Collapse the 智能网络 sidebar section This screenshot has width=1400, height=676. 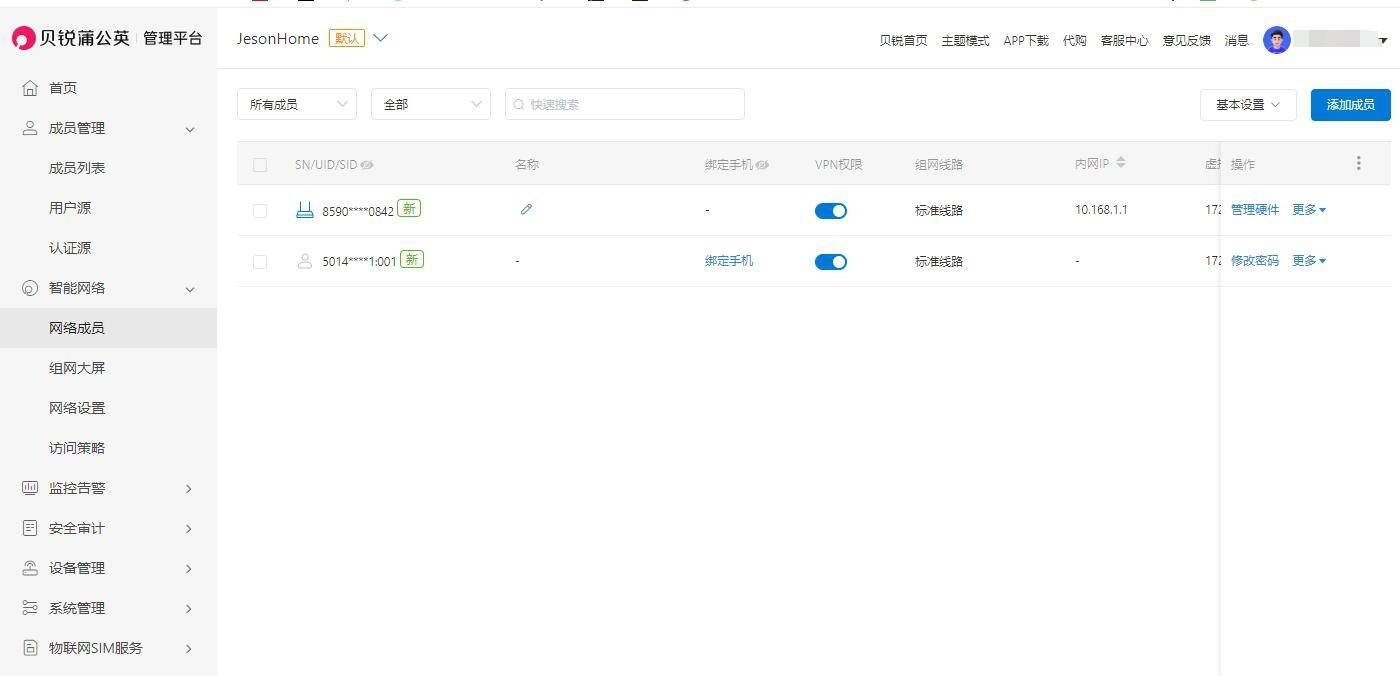click(x=190, y=289)
